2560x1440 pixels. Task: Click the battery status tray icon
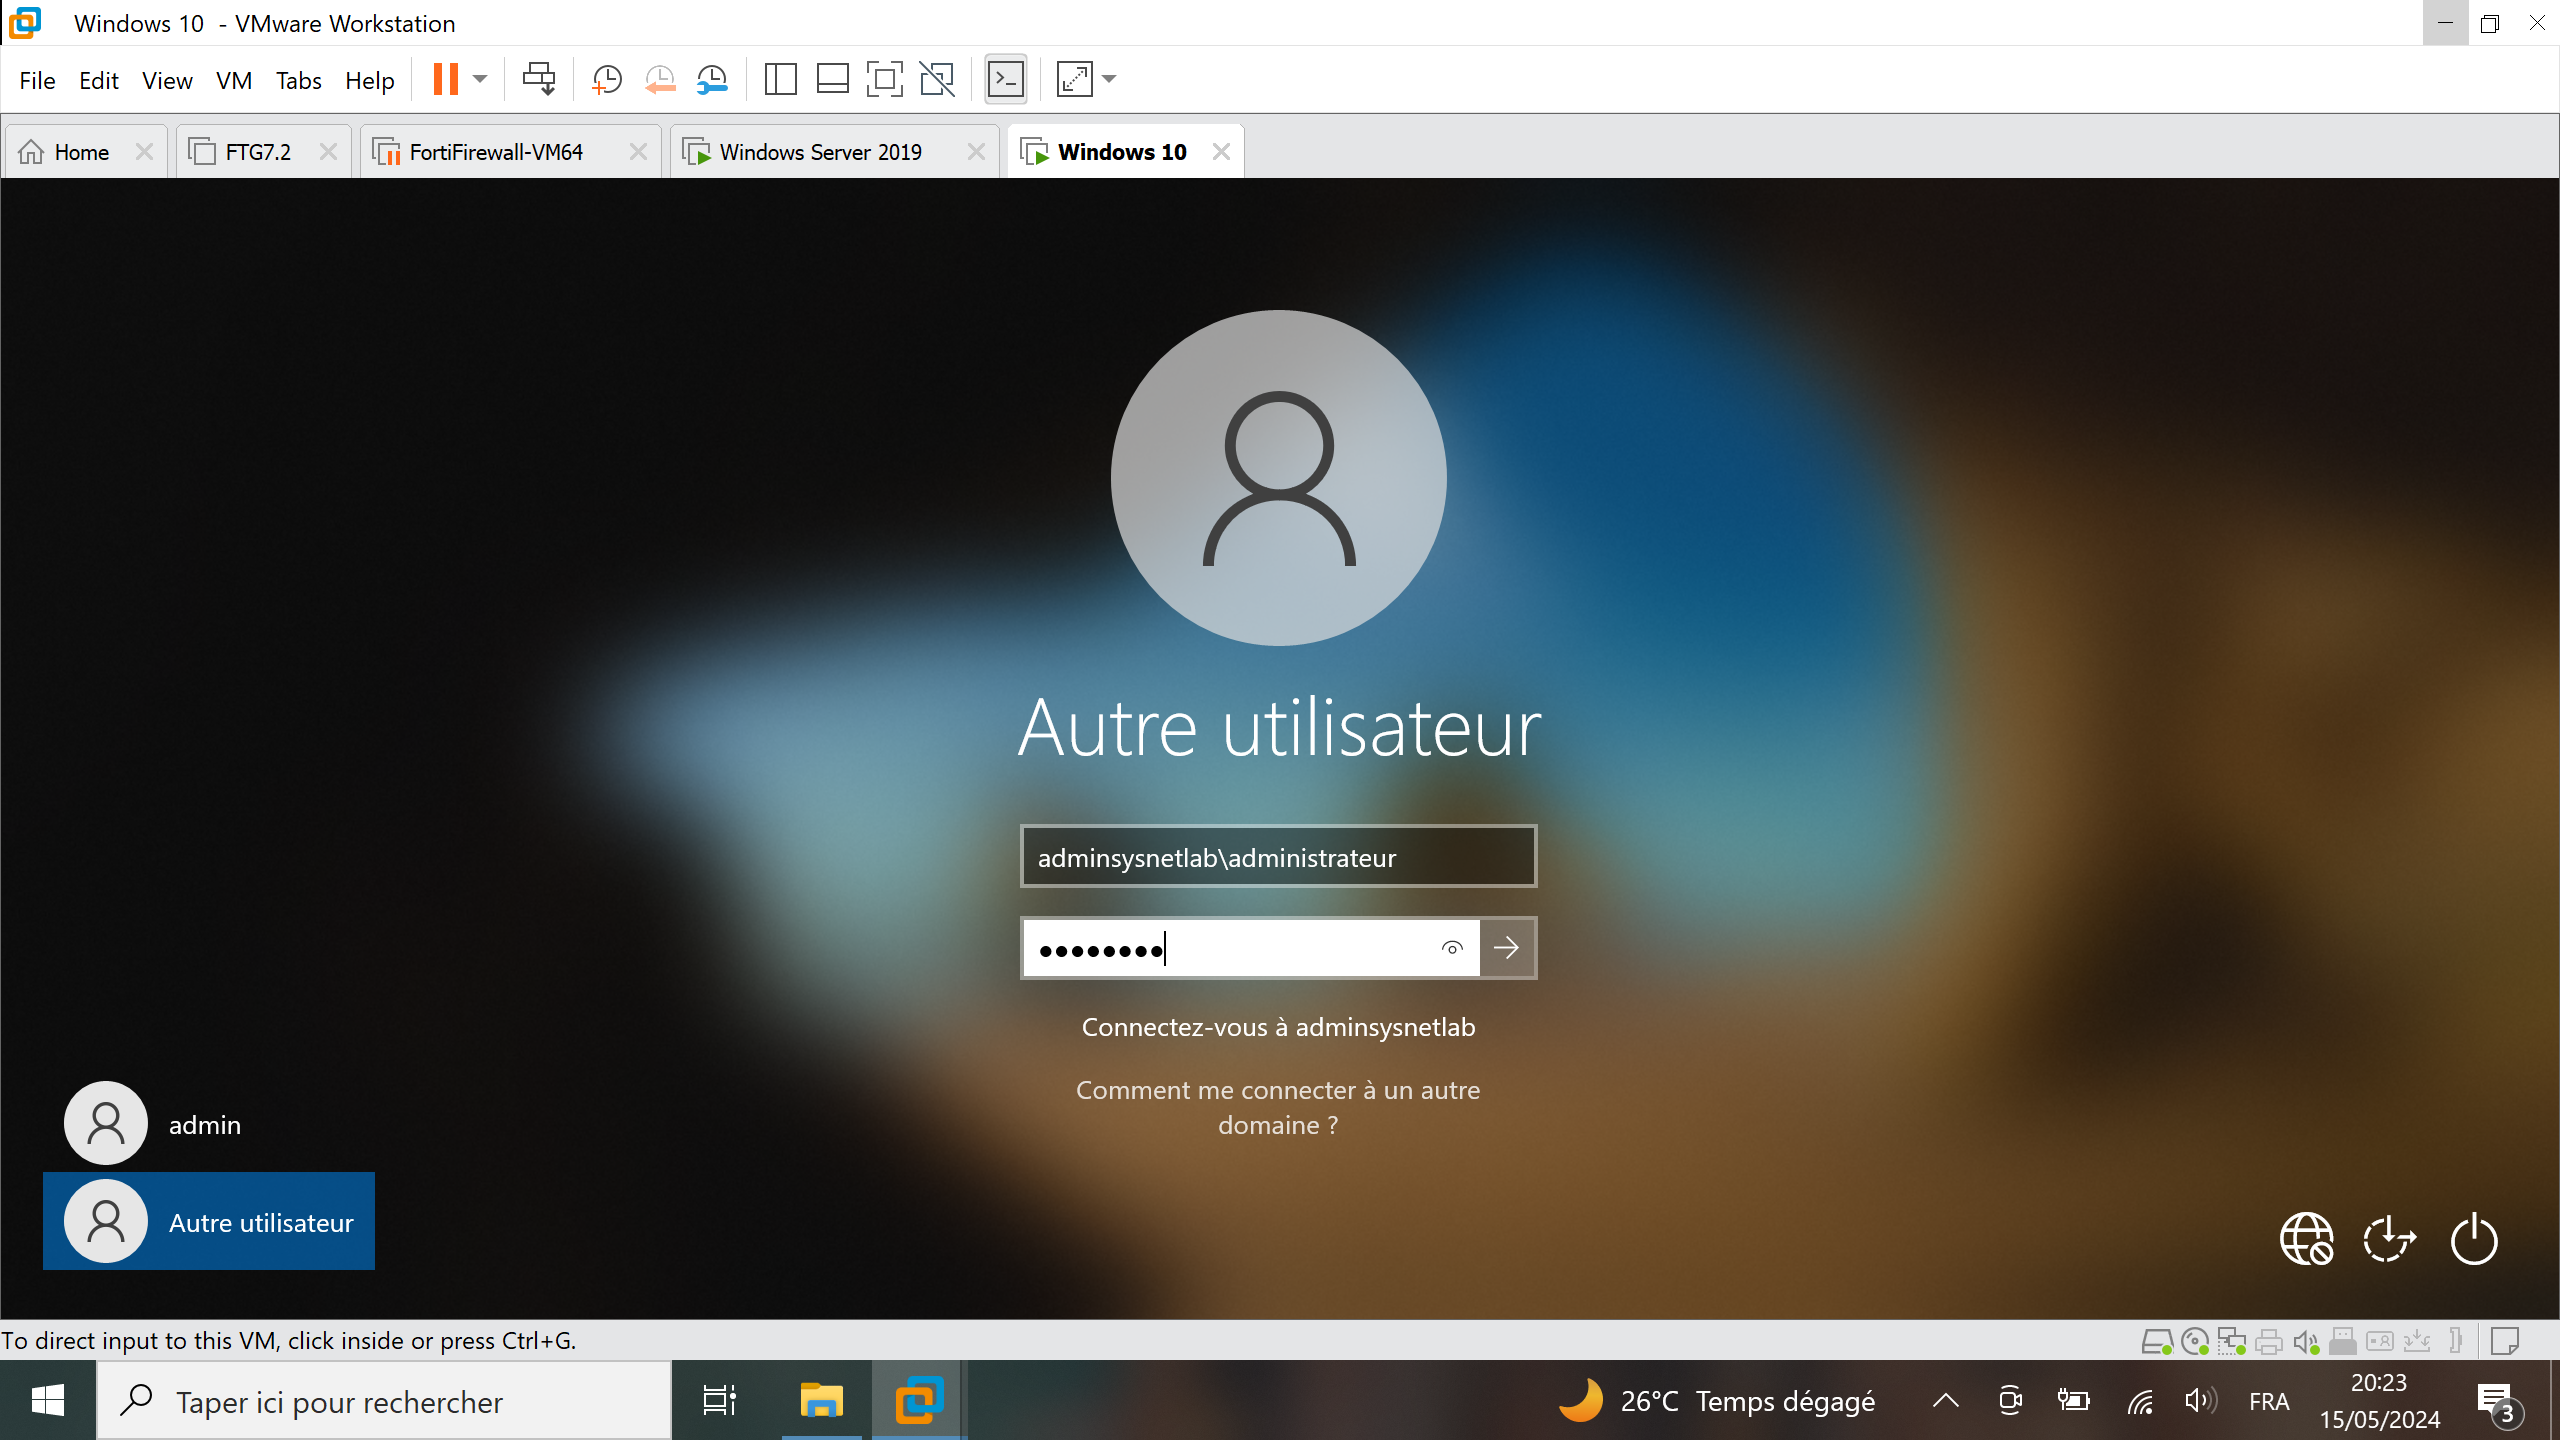click(2073, 1401)
